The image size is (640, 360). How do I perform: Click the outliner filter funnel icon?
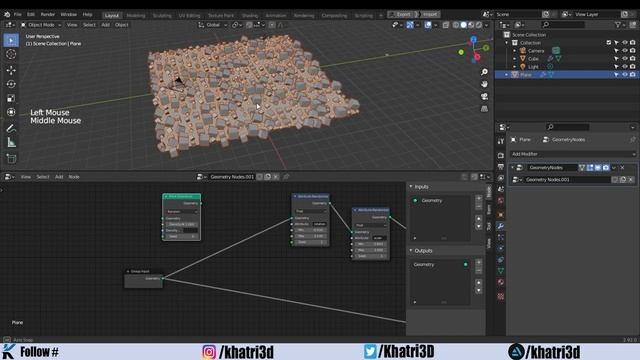pos(618,25)
